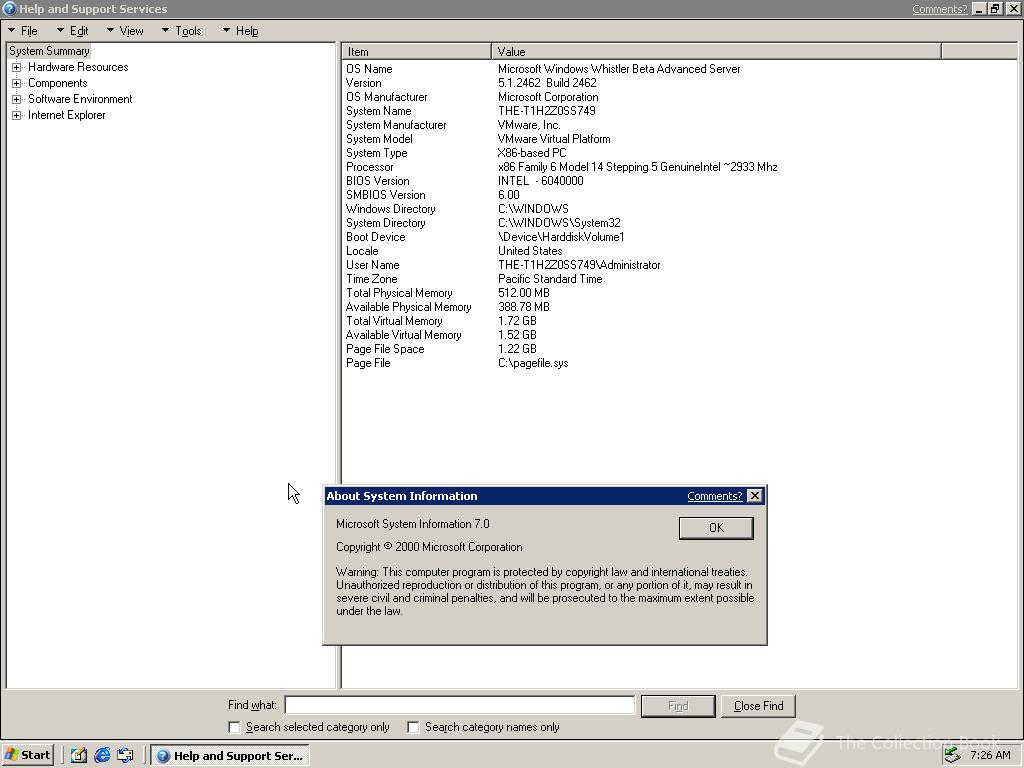This screenshot has height=768, width=1024.
Task: Click the BIOS Version row label
Action: click(377, 181)
